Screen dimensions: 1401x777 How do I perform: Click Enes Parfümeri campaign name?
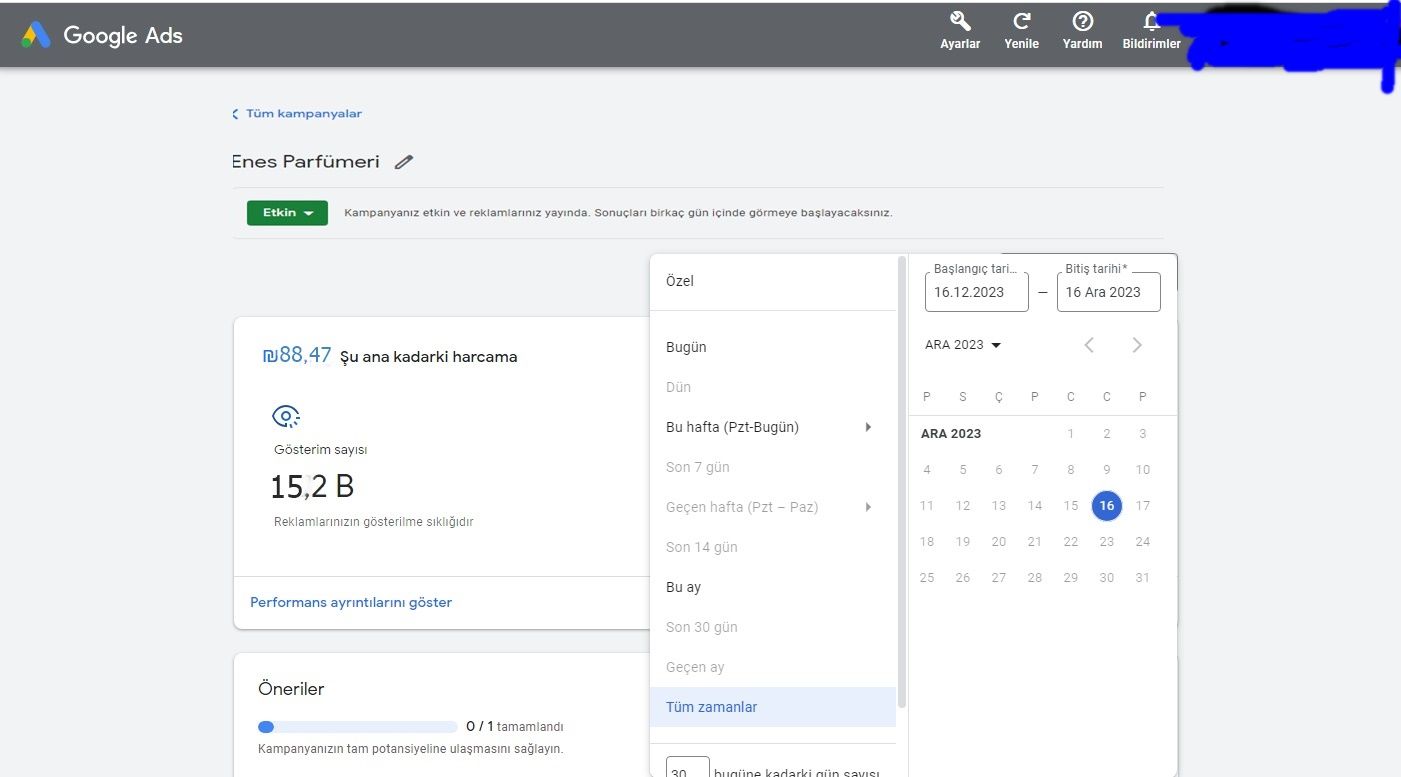[x=306, y=162]
